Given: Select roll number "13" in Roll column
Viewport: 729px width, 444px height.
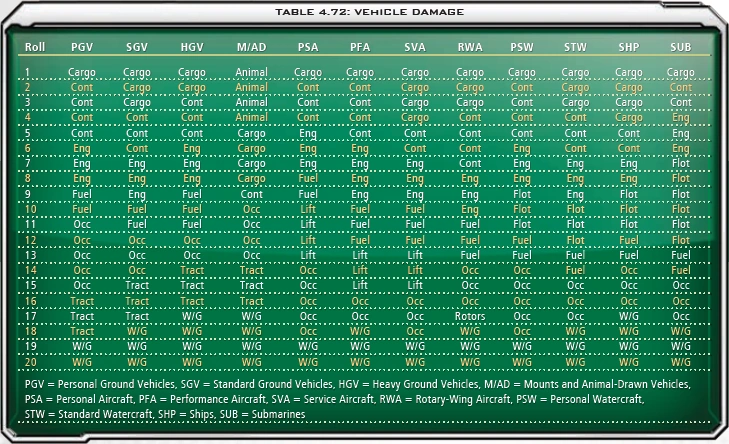Looking at the screenshot, I should (x=30, y=255).
